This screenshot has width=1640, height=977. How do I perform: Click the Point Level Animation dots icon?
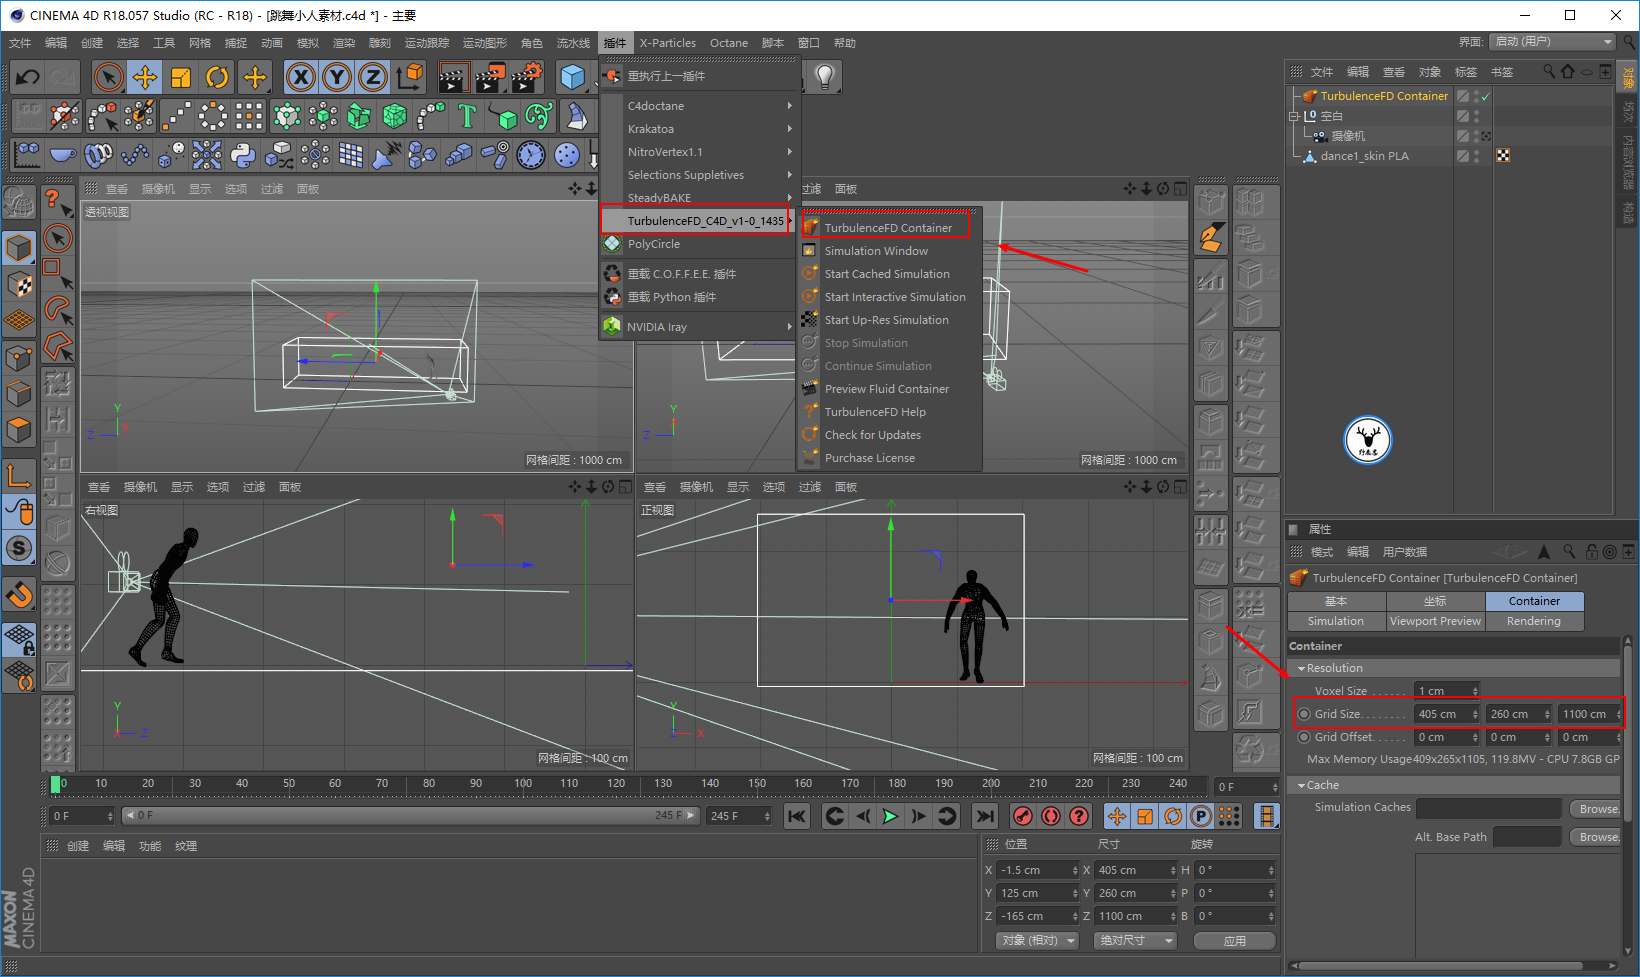1229,816
